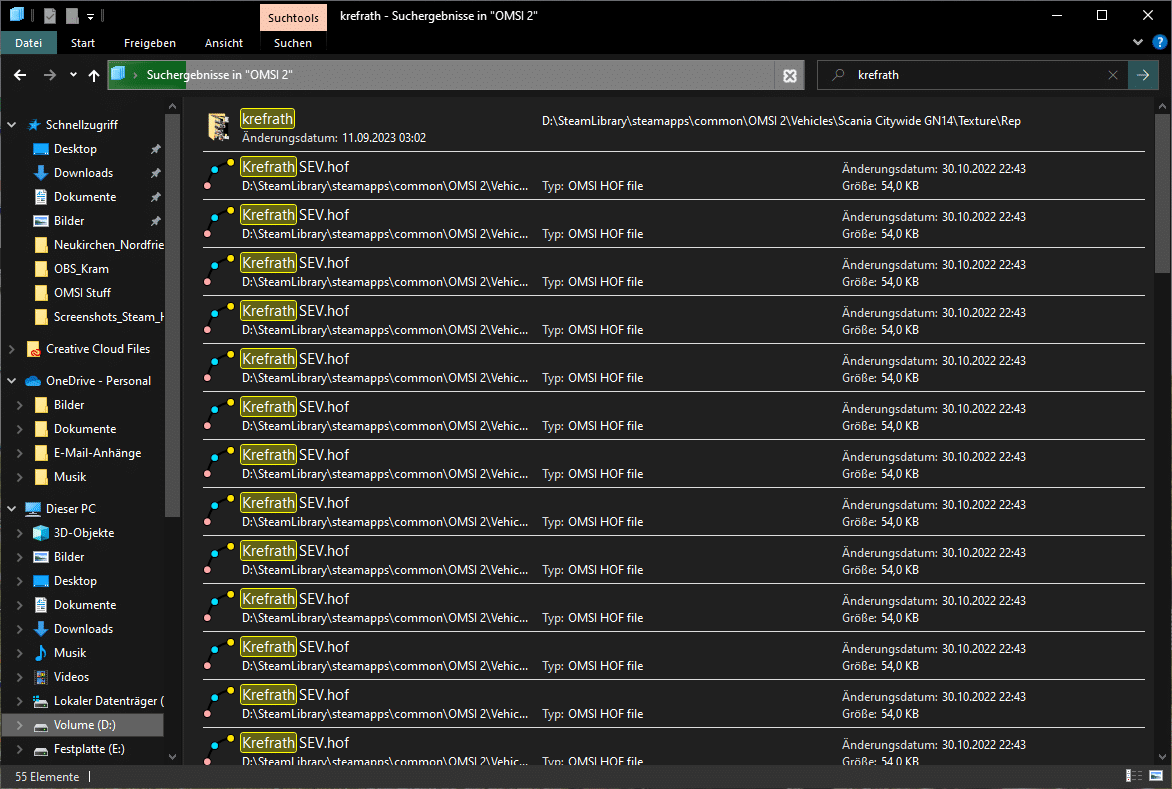This screenshot has width=1172, height=789.
Task: Open the Suchen ribbon tab
Action: click(292, 43)
